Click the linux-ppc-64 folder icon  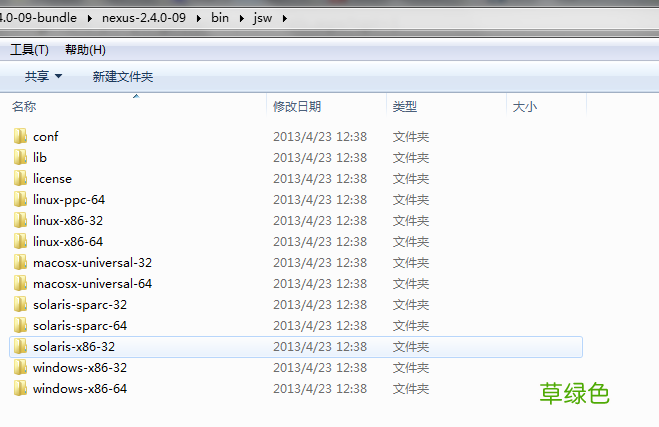click(x=20, y=199)
